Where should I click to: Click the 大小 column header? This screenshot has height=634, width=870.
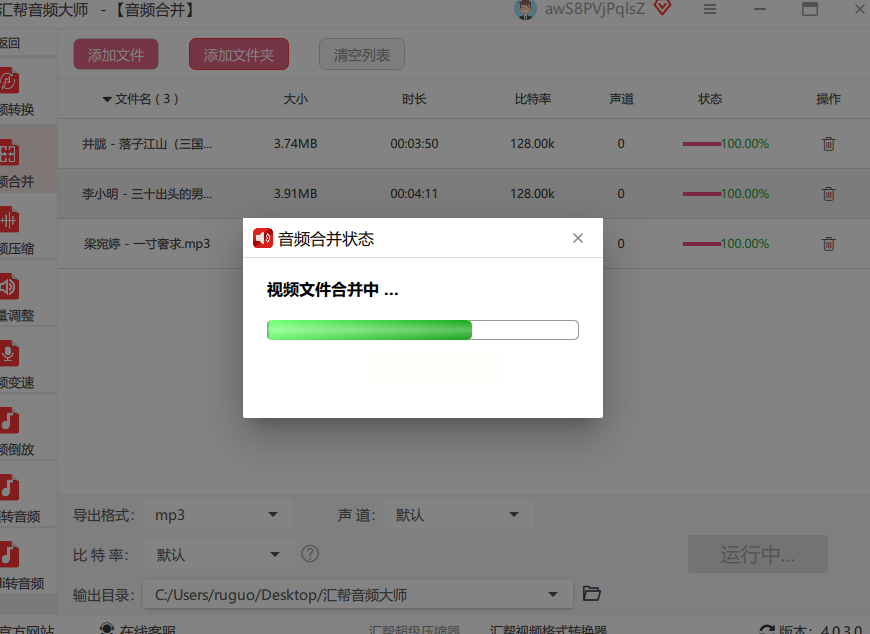coord(296,99)
